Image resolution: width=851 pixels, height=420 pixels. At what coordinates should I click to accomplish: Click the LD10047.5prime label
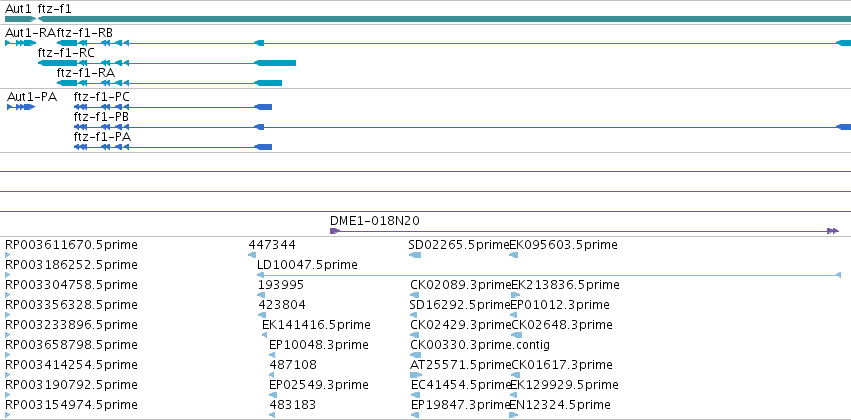307,265
